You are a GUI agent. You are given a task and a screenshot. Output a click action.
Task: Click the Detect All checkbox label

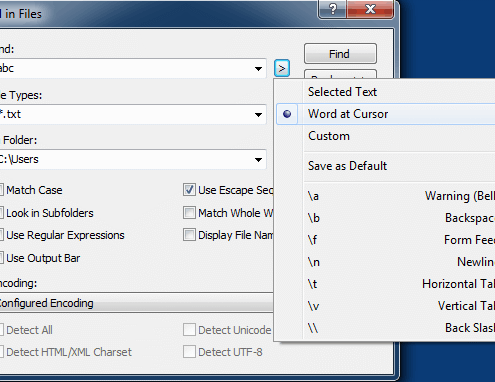(x=29, y=330)
